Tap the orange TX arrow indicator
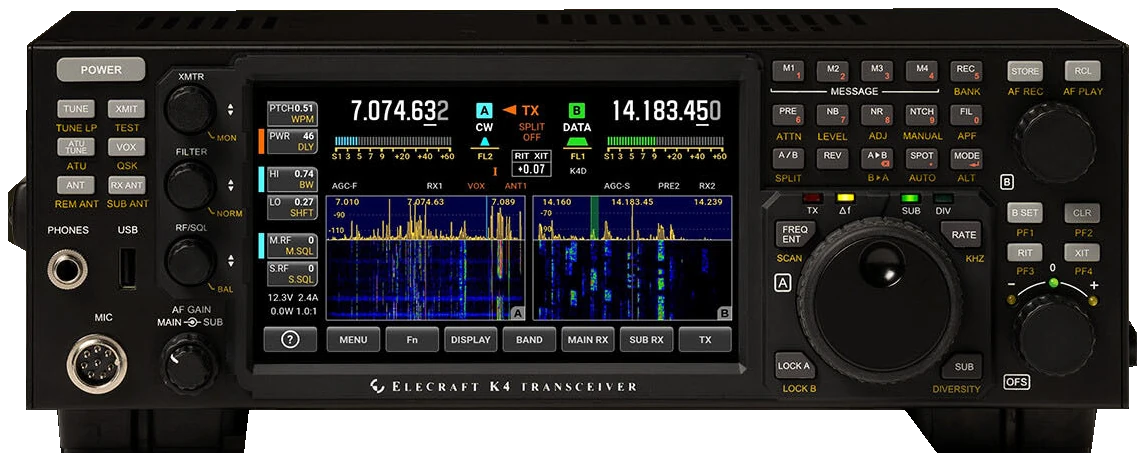Image resolution: width=1145 pixels, height=461 pixels. pos(509,110)
